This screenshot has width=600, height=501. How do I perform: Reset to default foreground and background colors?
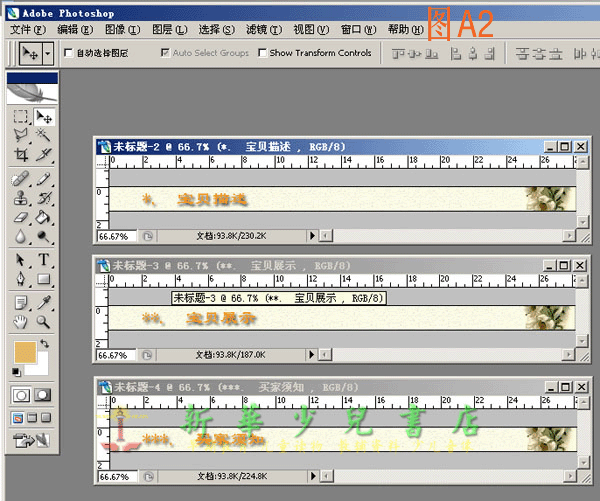click(16, 372)
